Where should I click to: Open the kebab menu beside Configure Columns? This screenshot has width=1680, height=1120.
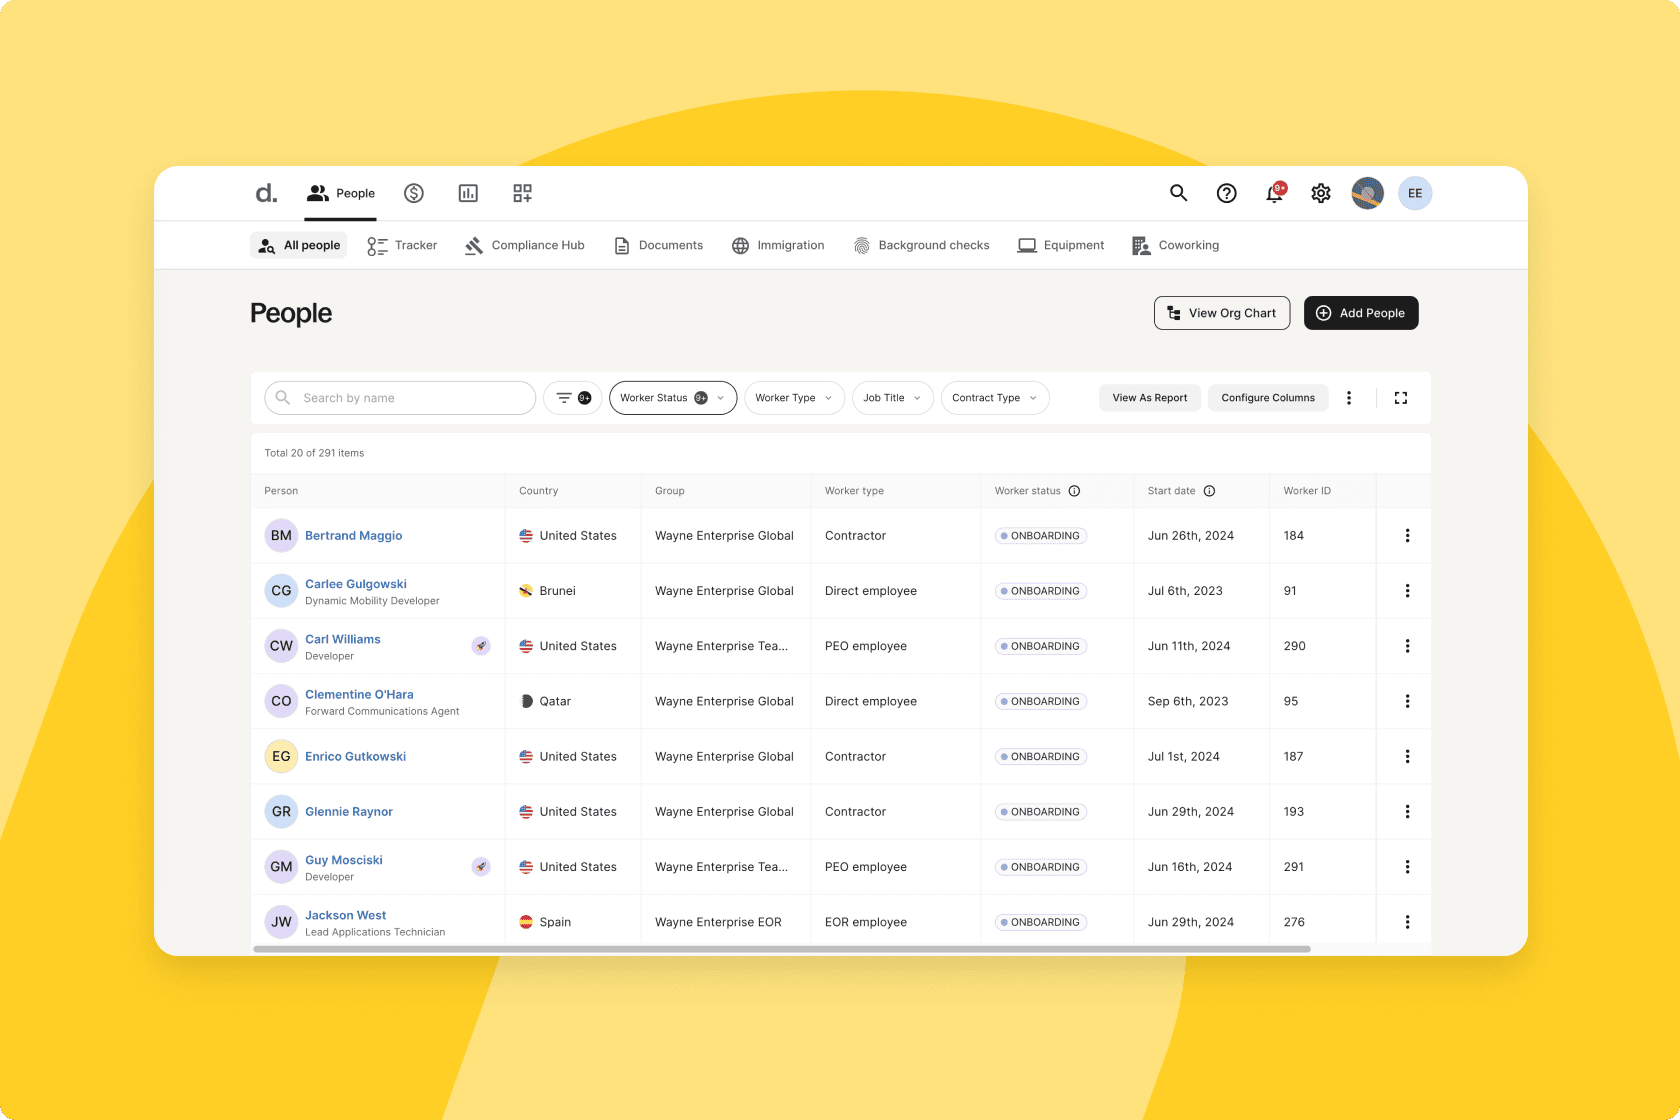[x=1349, y=397]
